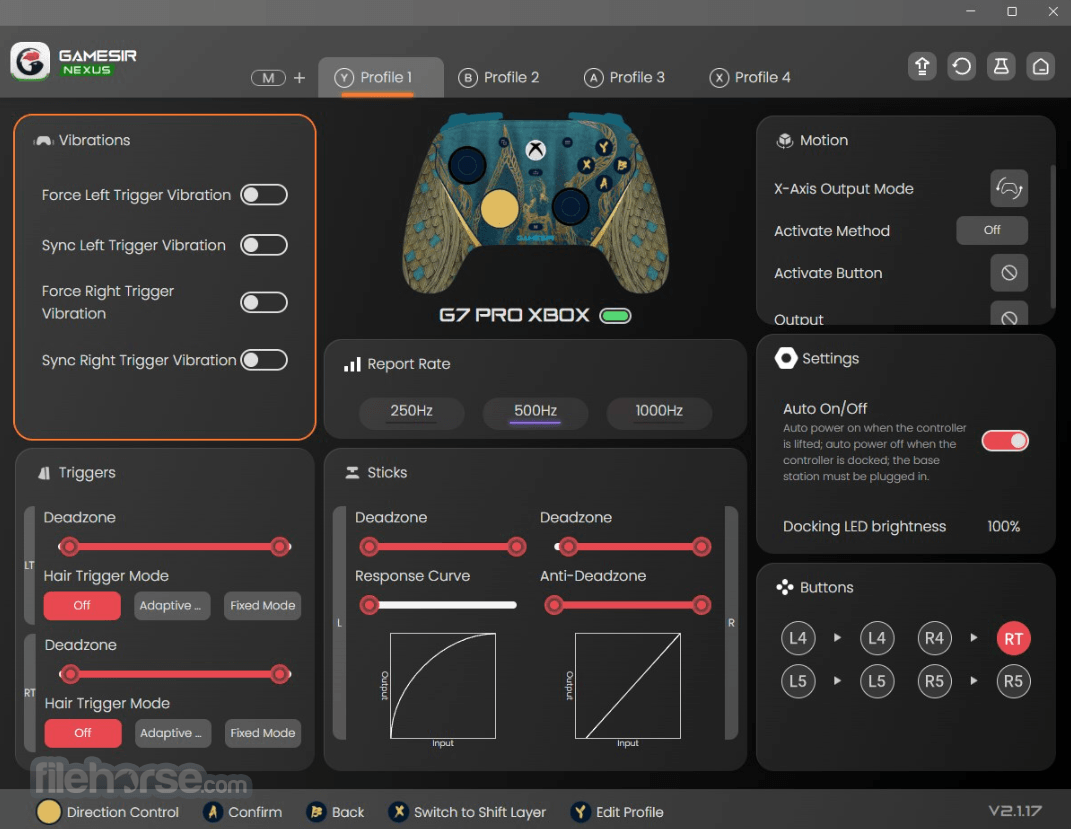Screen dimensions: 1071x829
Task: Click the Motion cube icon
Action: coord(785,141)
